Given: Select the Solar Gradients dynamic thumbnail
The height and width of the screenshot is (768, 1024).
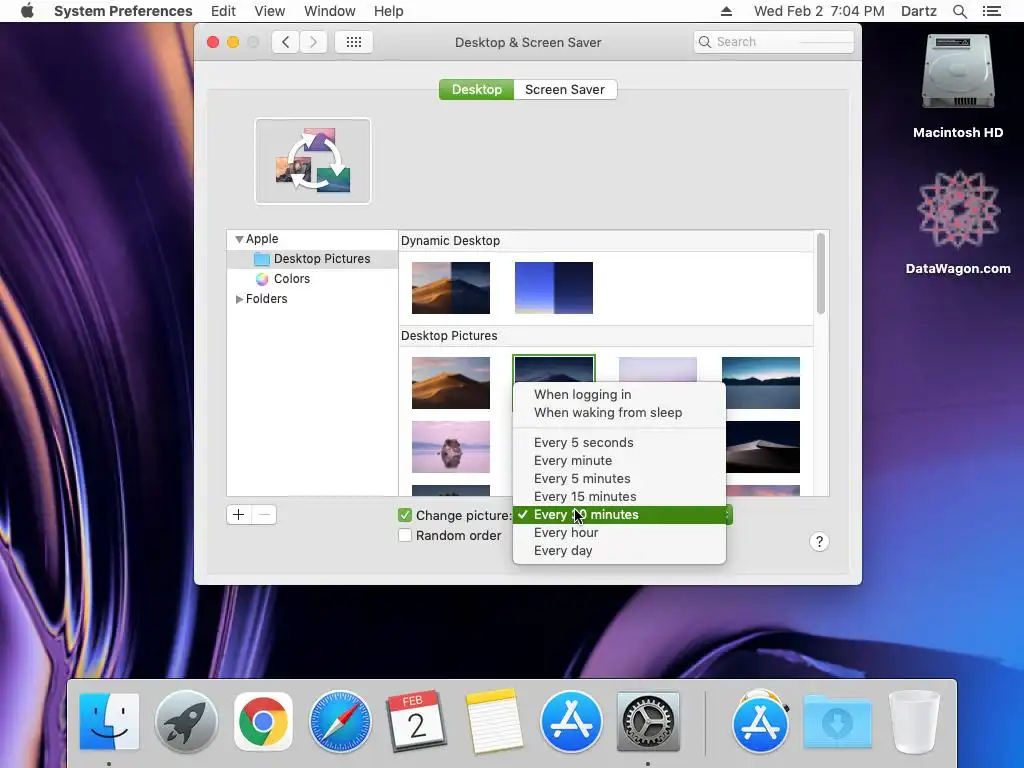Looking at the screenshot, I should point(554,288).
